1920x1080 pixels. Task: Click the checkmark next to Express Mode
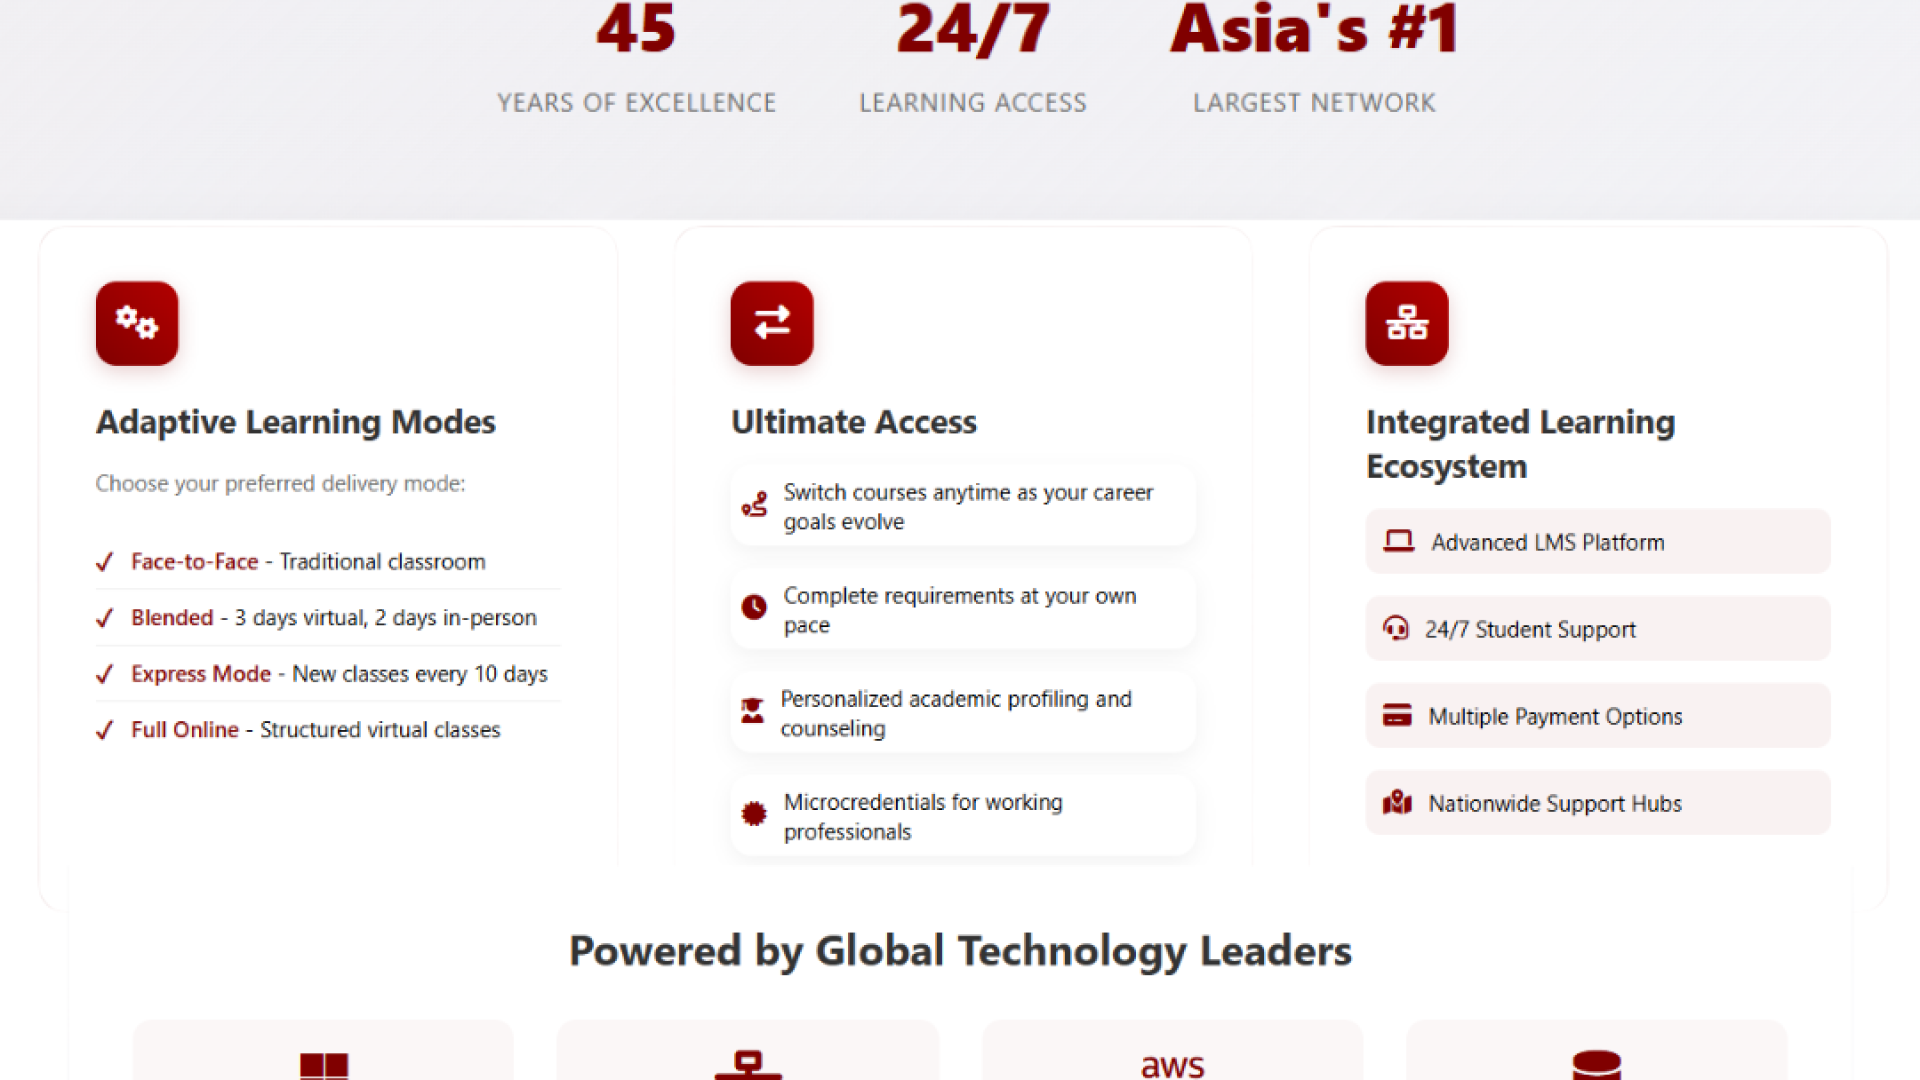(104, 674)
